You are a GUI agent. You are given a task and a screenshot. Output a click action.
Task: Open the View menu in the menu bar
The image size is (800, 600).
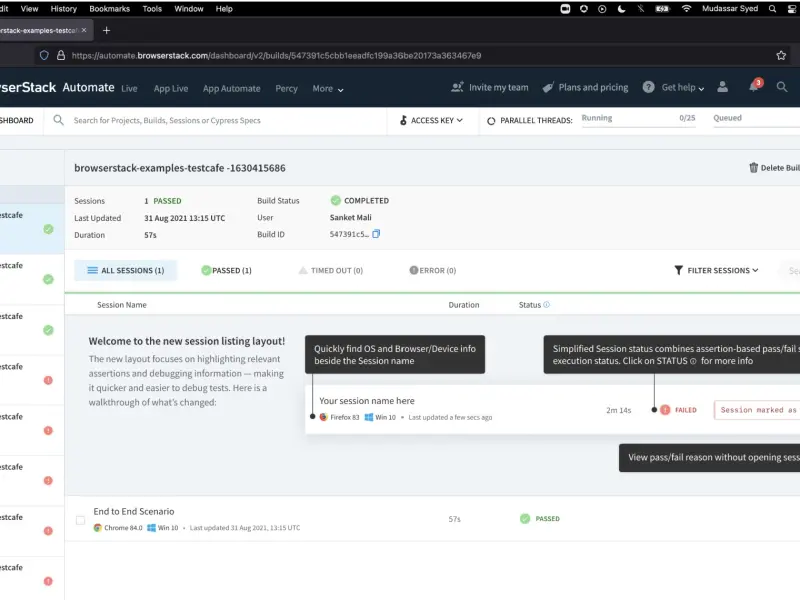29,9
